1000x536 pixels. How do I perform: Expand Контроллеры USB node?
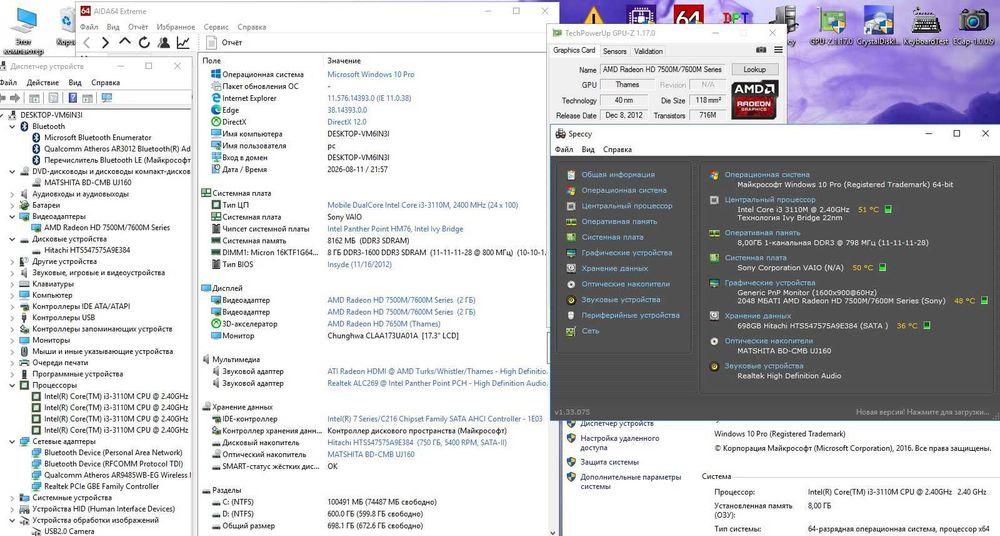click(12, 318)
